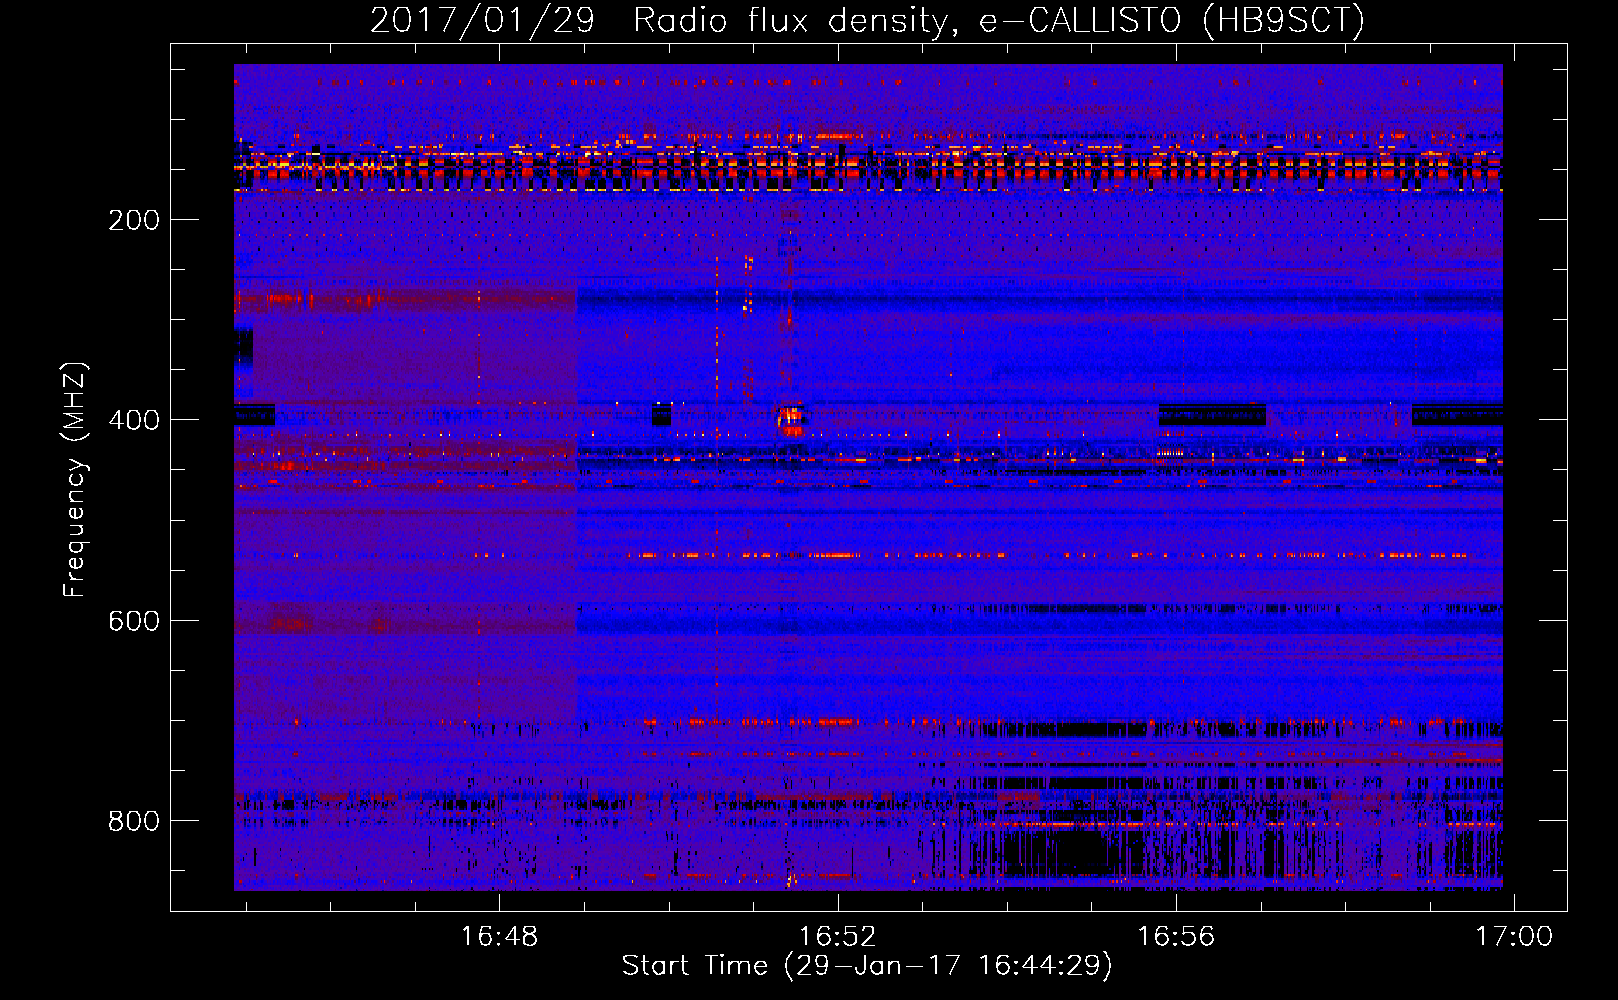
Task: Click the 16:56 time tick label
Action: (1176, 936)
